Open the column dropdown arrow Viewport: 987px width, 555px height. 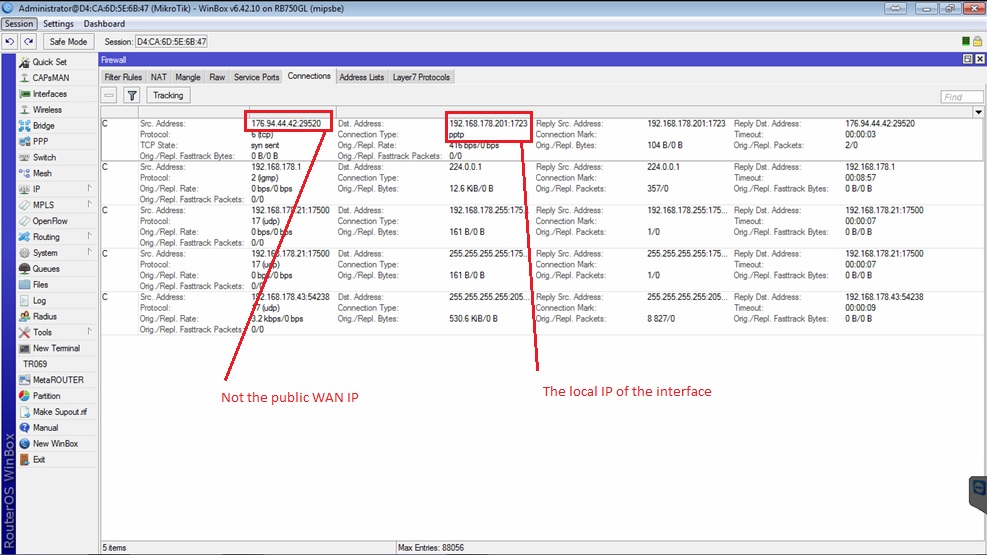tap(978, 112)
